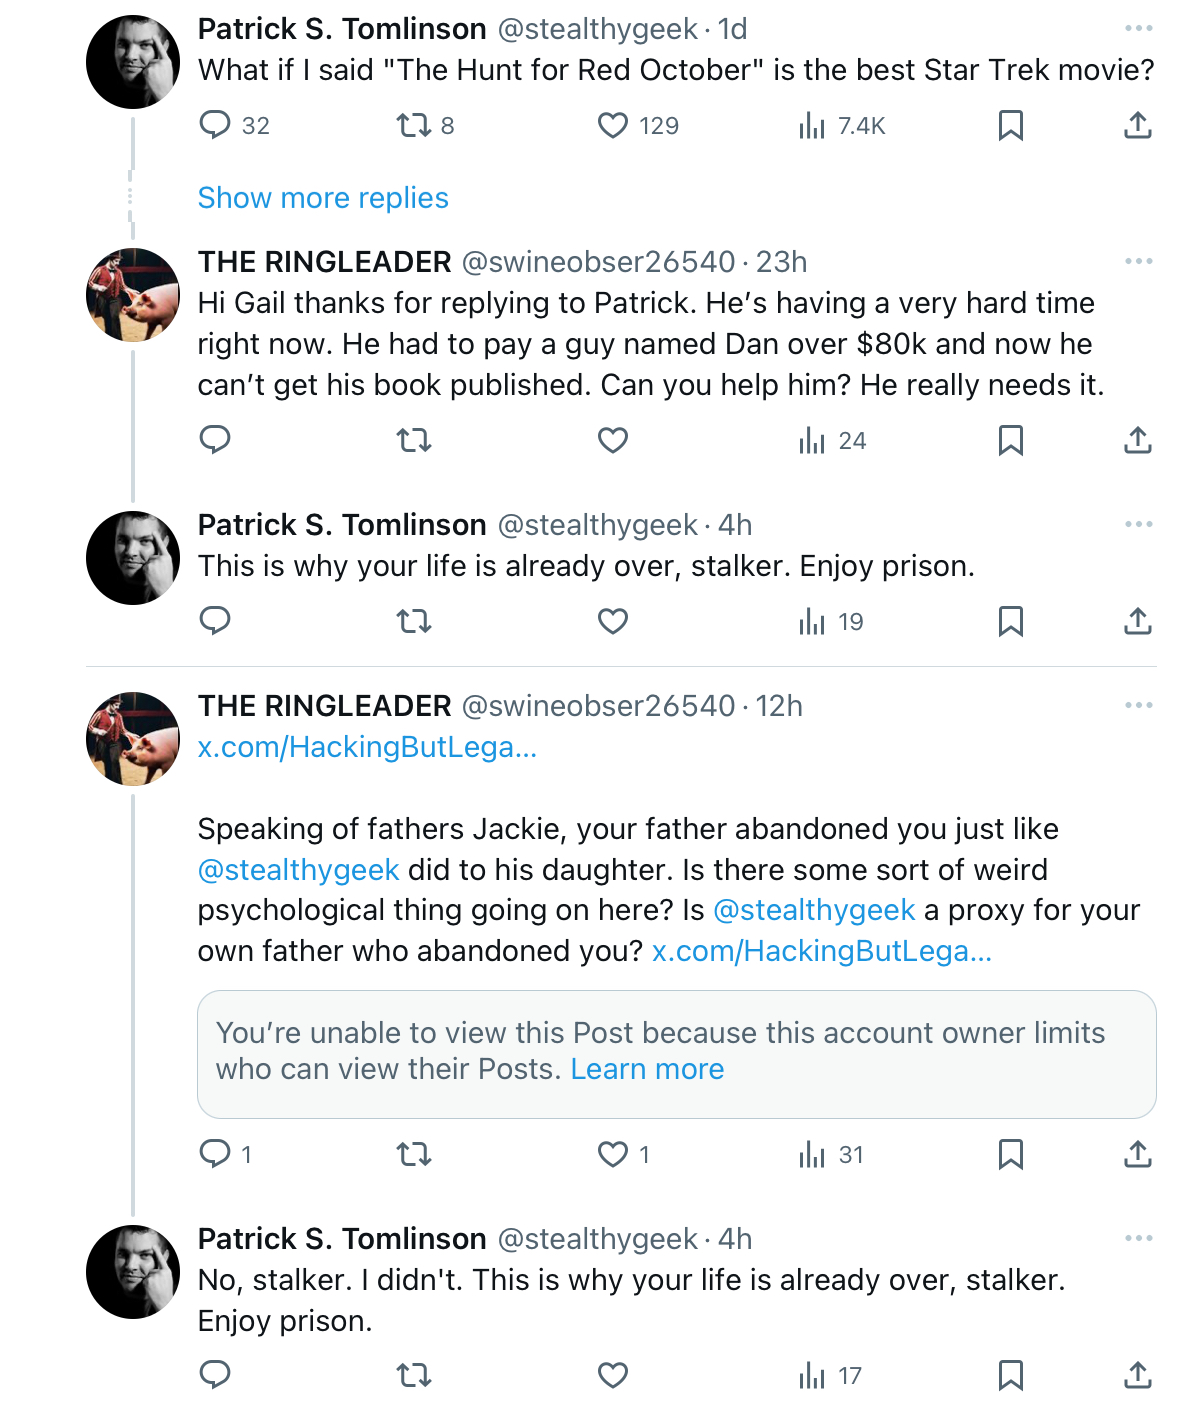Open Learn more about limited Posts
This screenshot has width=1203, height=1414.
point(647,1069)
